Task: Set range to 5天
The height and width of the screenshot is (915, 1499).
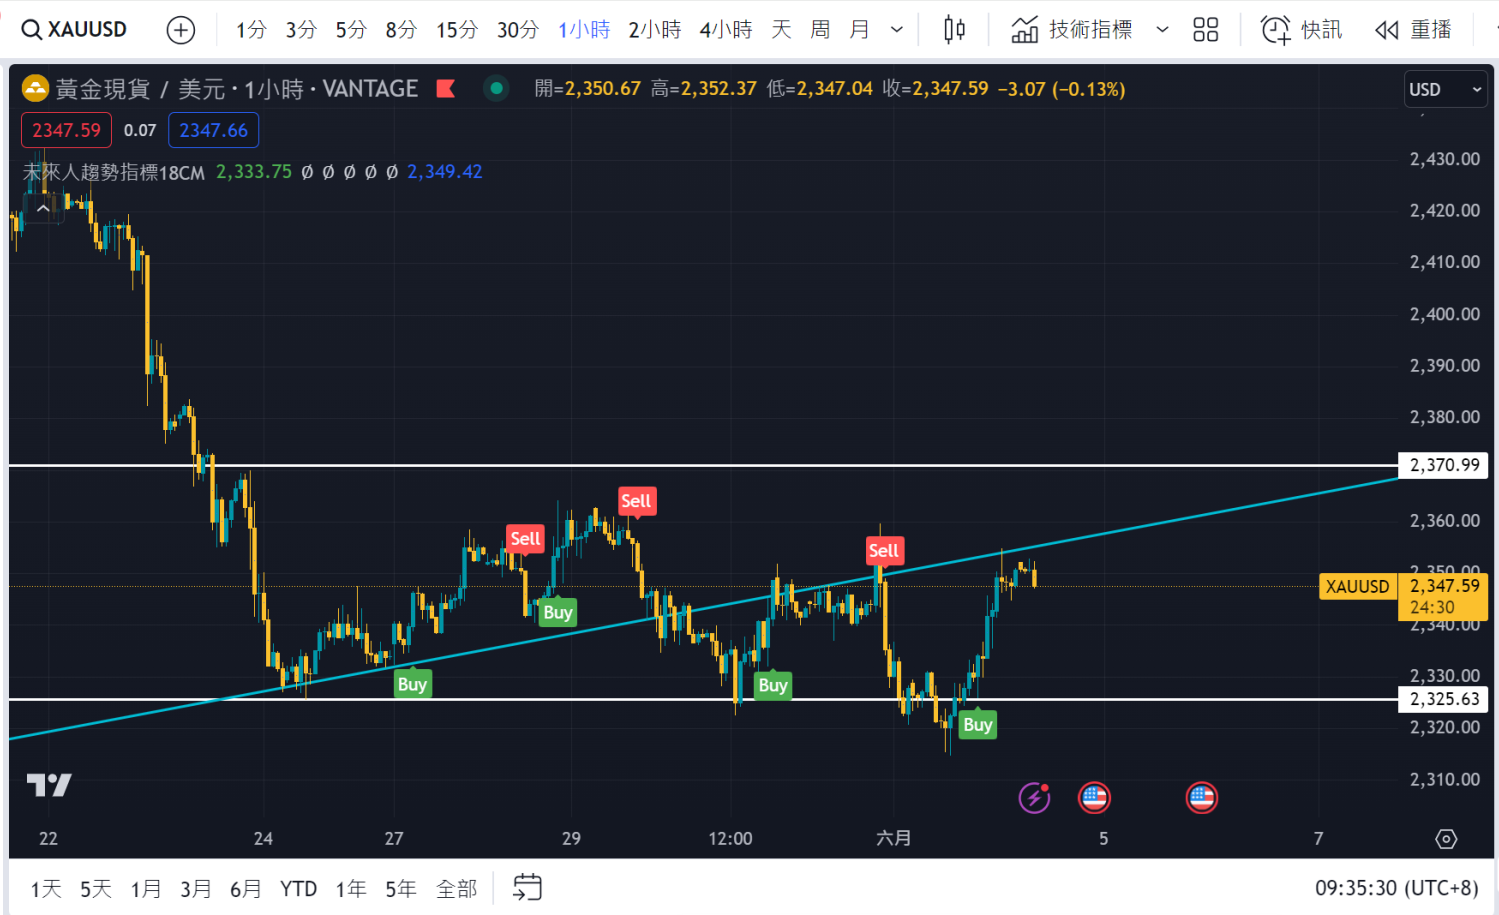Action: point(96,889)
